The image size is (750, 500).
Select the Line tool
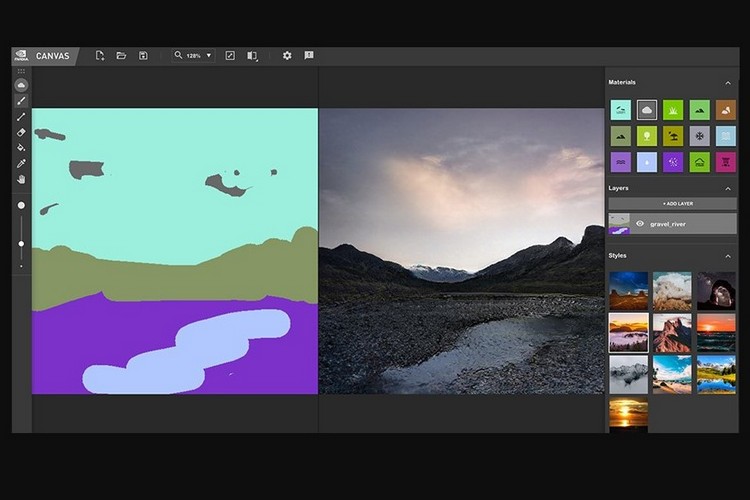click(x=21, y=117)
